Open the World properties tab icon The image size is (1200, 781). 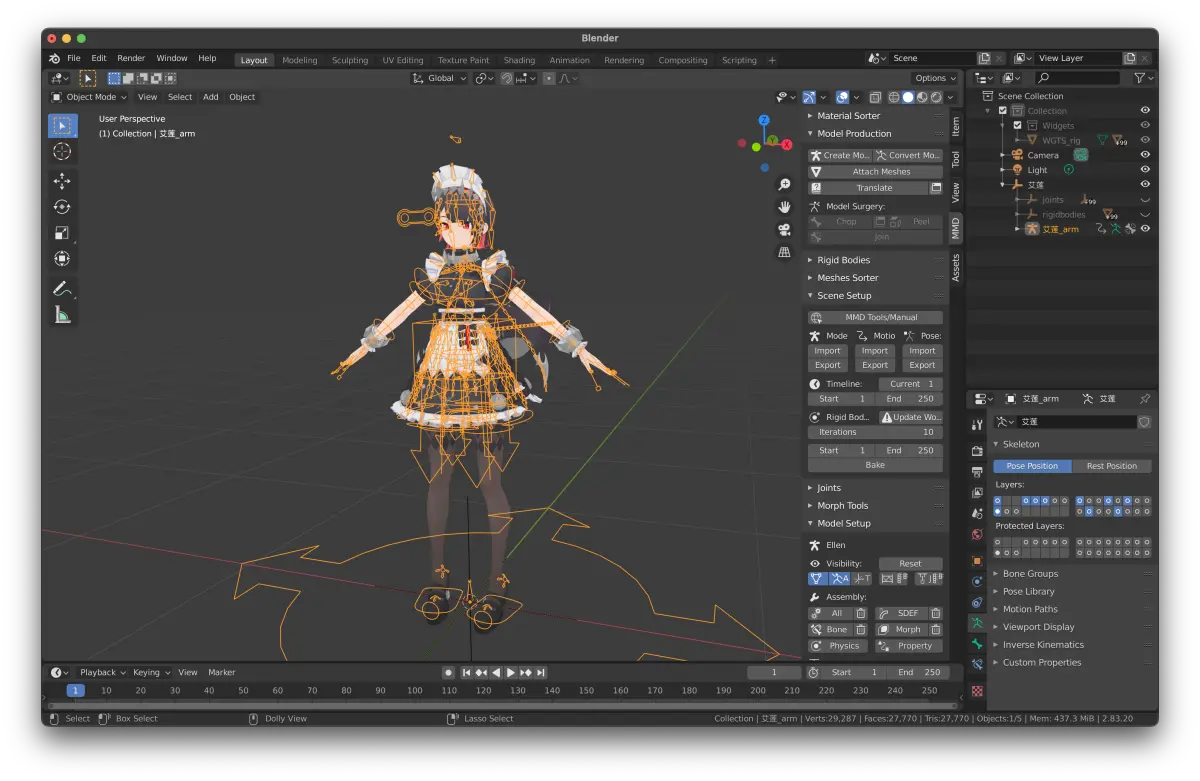click(x=977, y=535)
